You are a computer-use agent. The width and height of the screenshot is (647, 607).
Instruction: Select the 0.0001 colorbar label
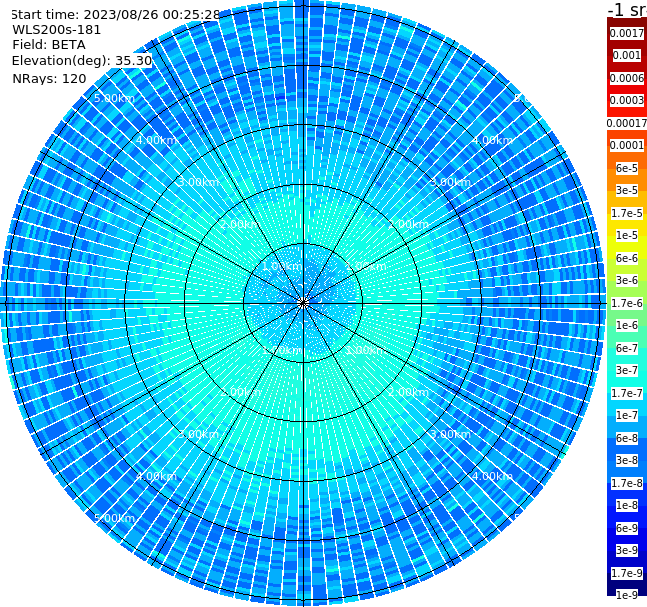point(627,145)
